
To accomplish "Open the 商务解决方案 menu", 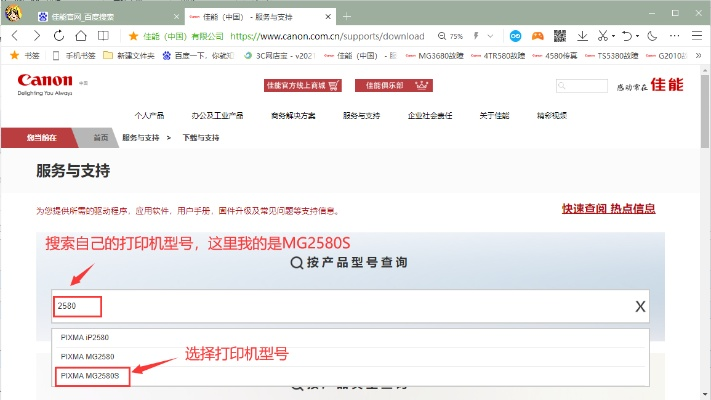I will pos(293,115).
